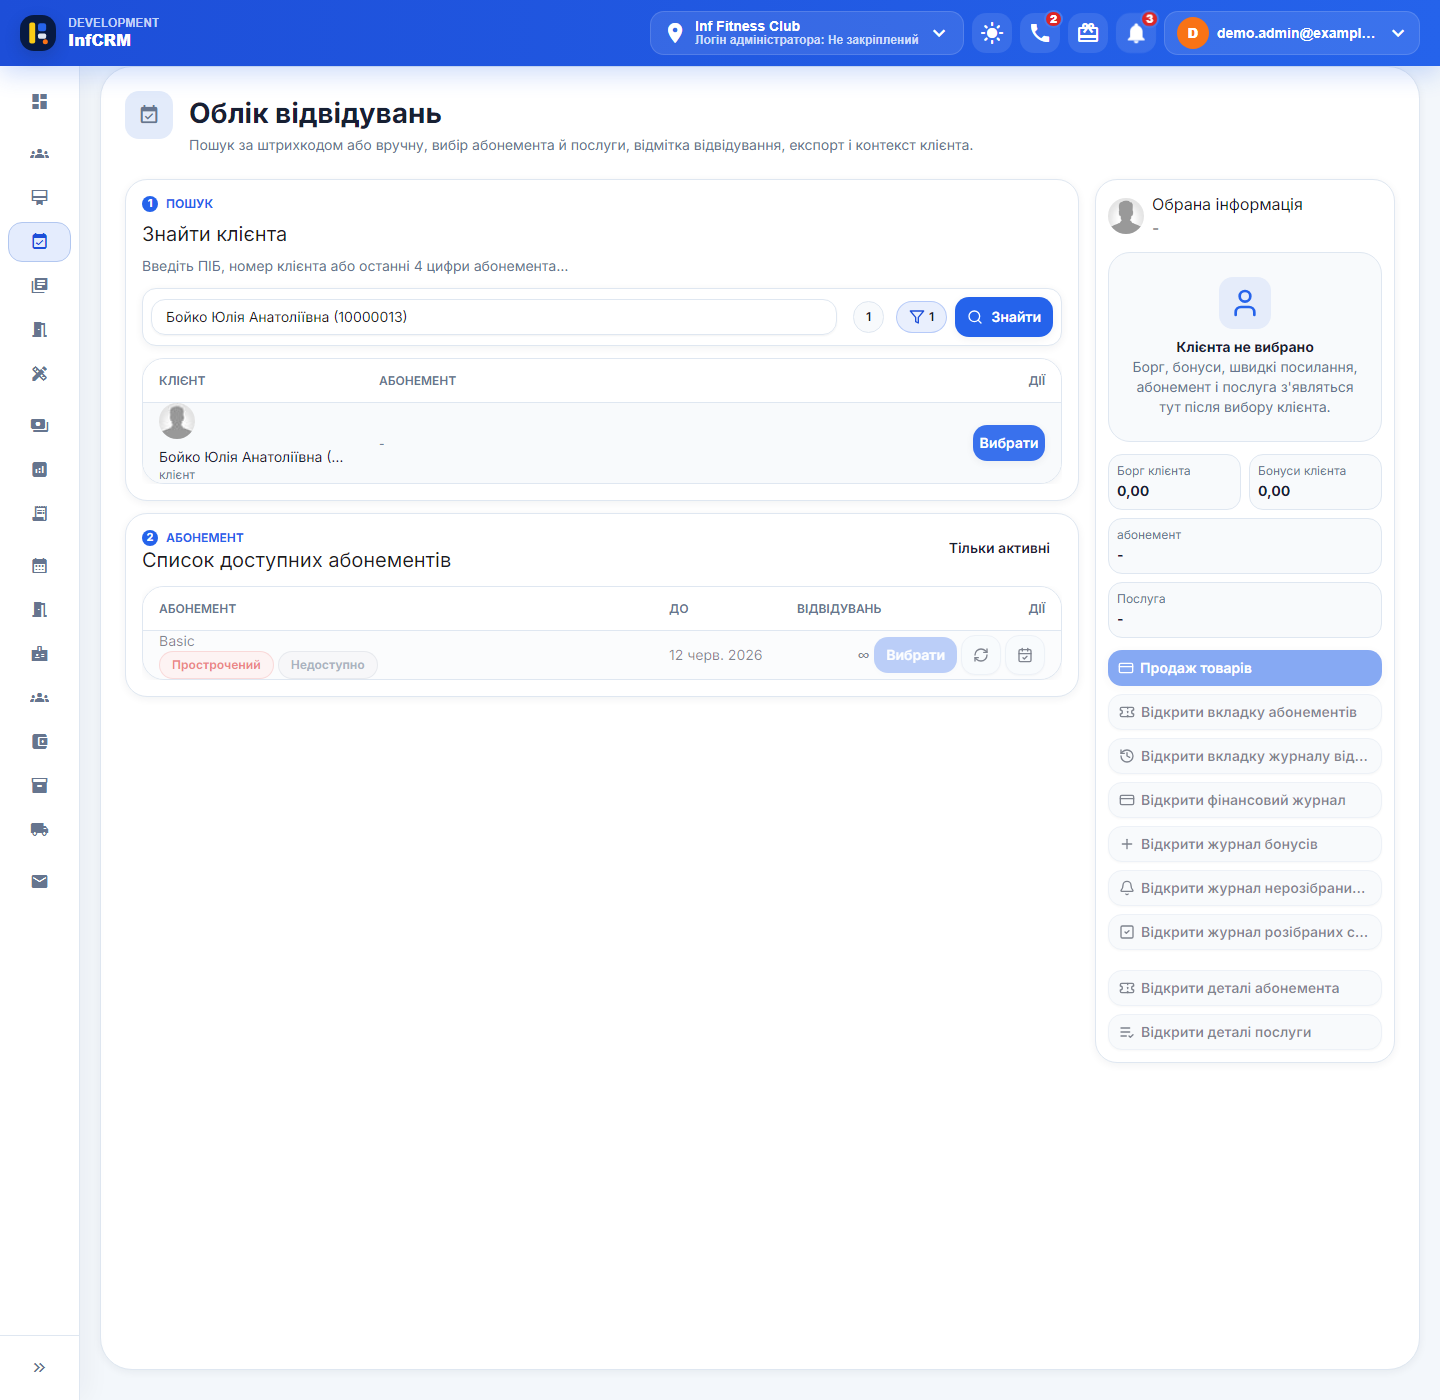The image size is (1440, 1400).
Task: Click client avatar in search results row
Action: tap(177, 422)
